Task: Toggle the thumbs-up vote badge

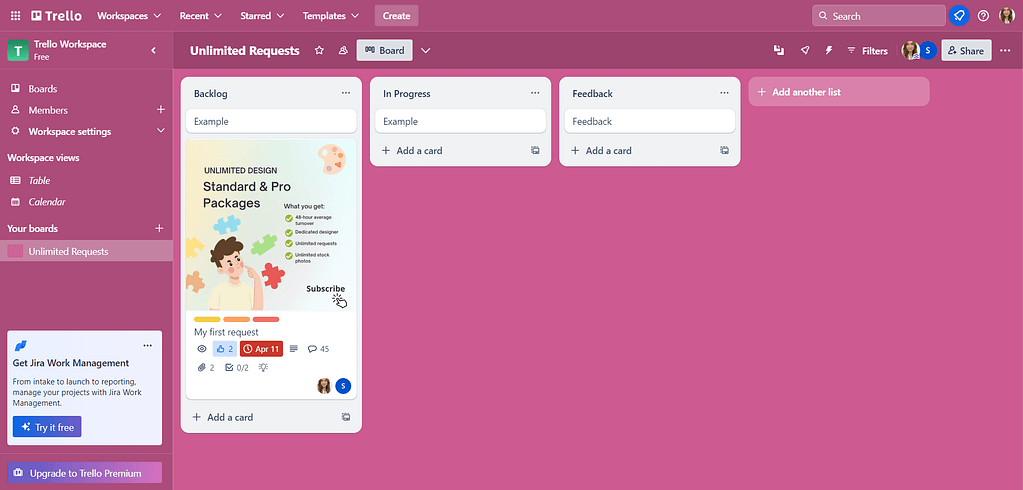Action: (x=224, y=349)
